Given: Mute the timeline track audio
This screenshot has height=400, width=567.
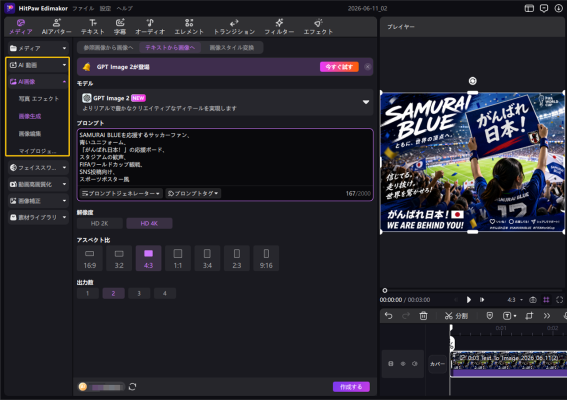Looking at the screenshot, I should point(415,364).
